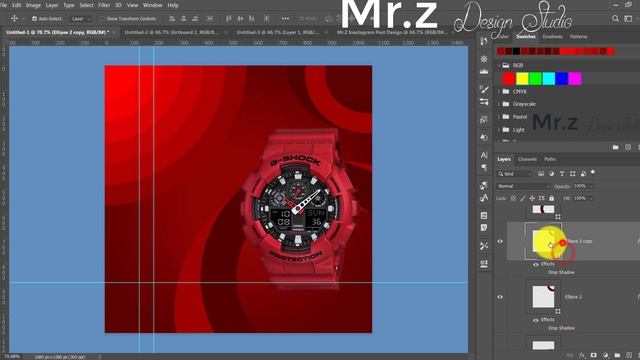Create new swatch group folder icon
The height and width of the screenshot is (360, 640).
(616, 147)
